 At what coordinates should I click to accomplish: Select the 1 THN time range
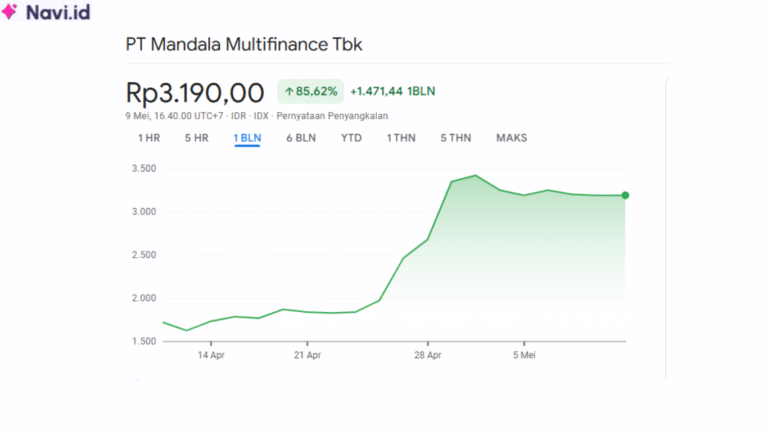pyautogui.click(x=401, y=138)
